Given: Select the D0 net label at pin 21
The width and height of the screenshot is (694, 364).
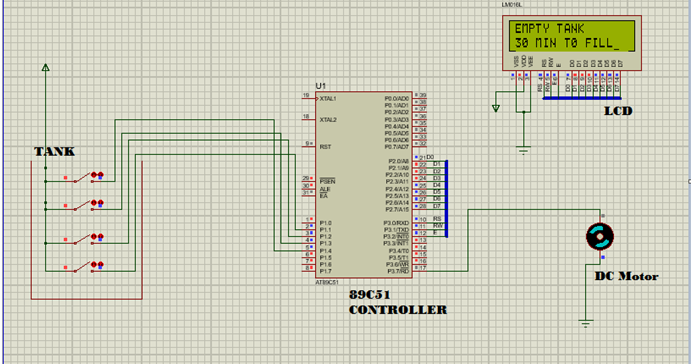Looking at the screenshot, I should point(430,157).
